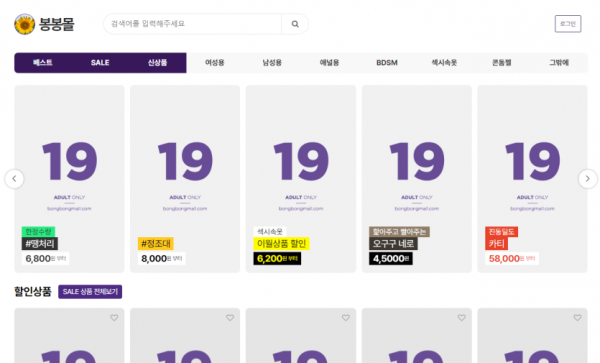Open the 섹시속옷 category tab
Image resolution: width=600 pixels, height=363 pixels.
(444, 63)
